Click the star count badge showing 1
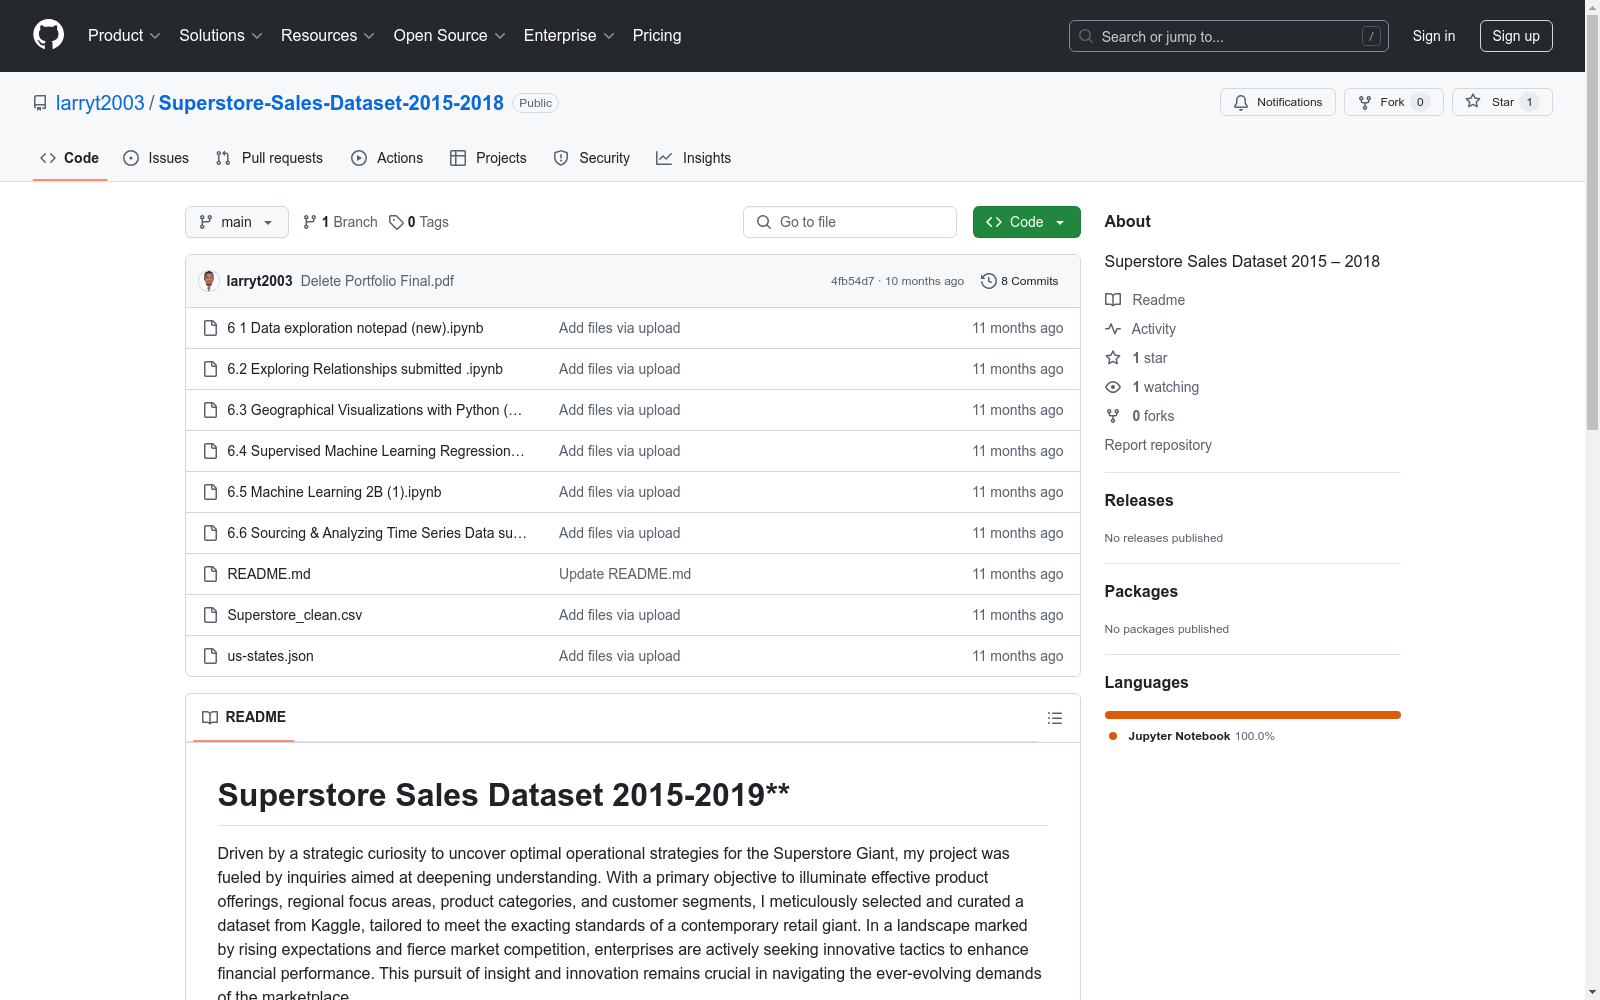This screenshot has height=1000, width=1600. click(x=1529, y=102)
